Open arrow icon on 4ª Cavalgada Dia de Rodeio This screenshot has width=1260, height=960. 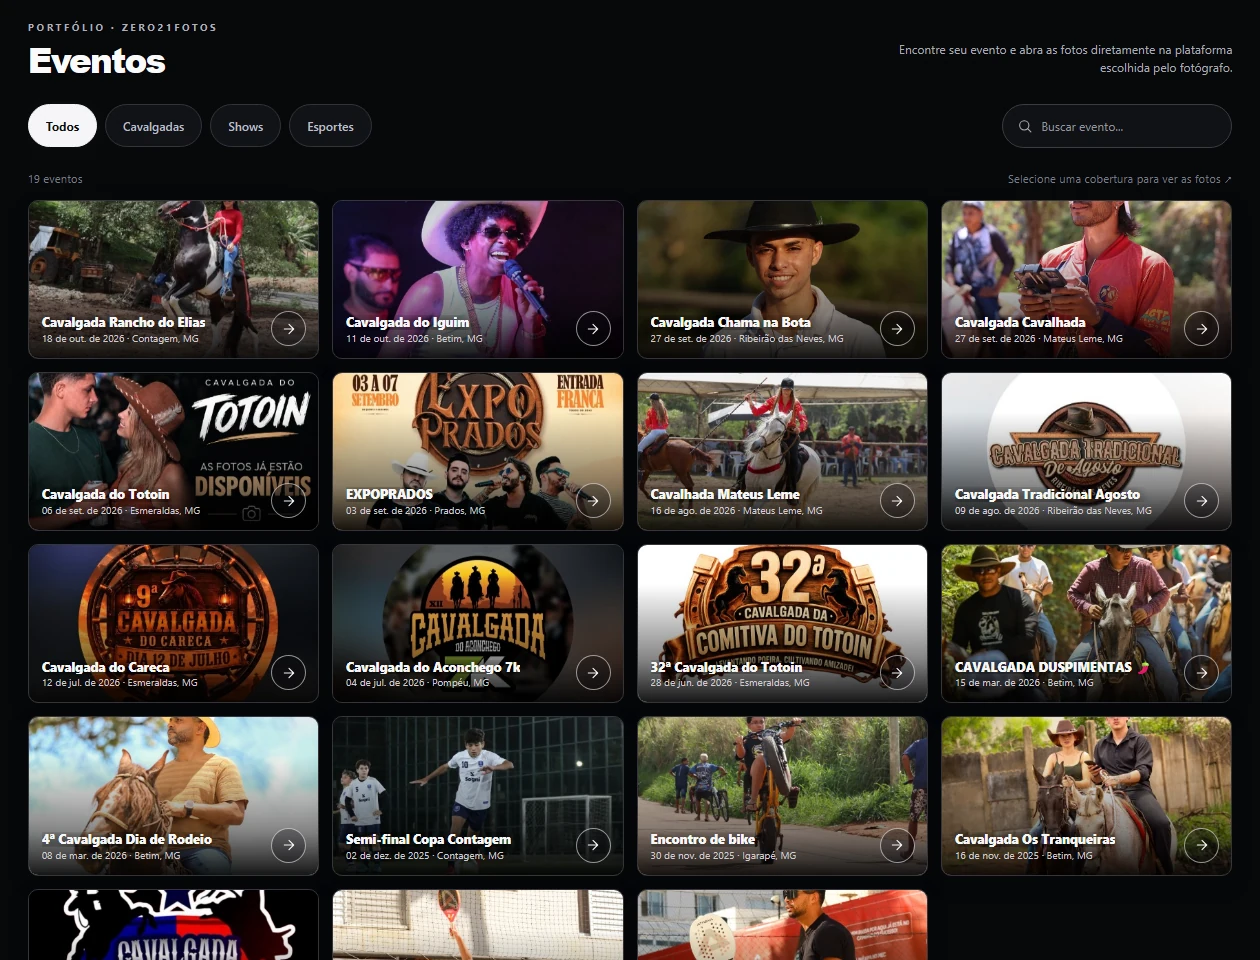[289, 845]
